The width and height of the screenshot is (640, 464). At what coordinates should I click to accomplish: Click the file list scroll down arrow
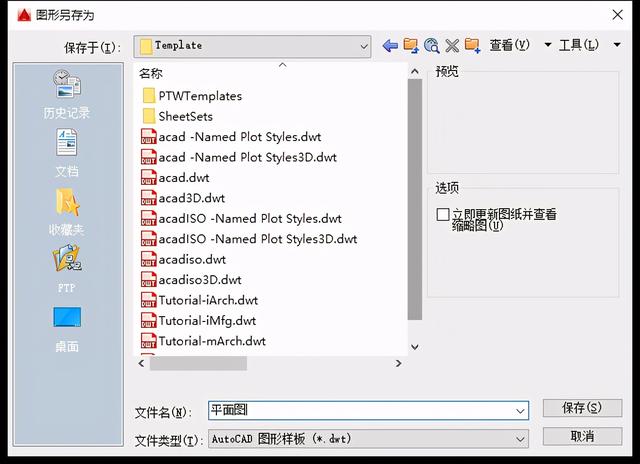(415, 347)
